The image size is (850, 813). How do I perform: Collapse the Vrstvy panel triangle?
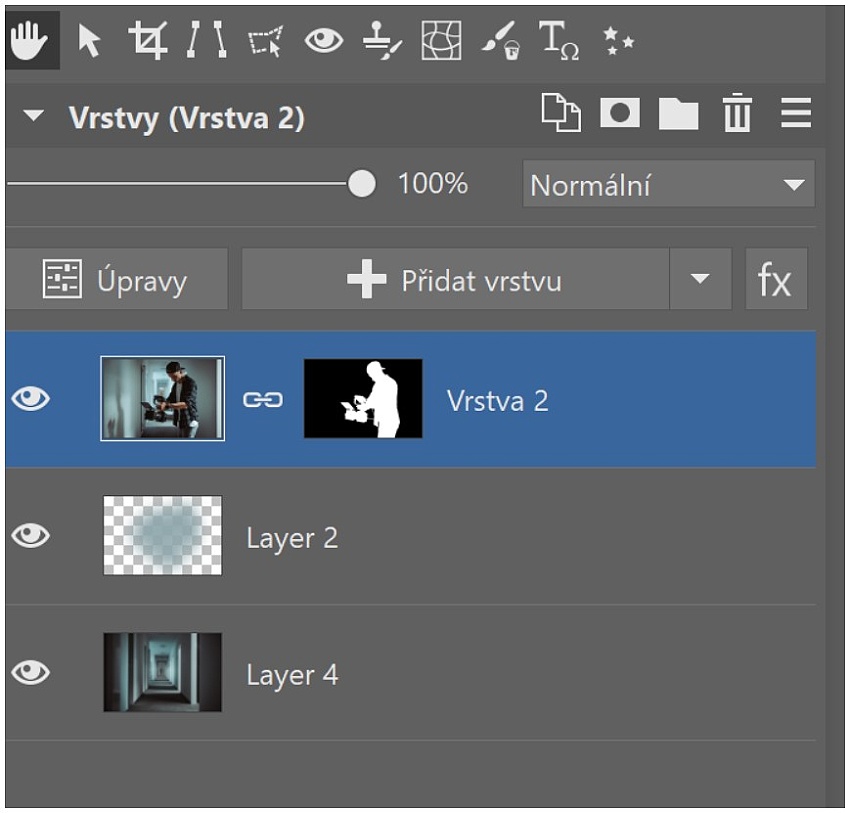(x=34, y=115)
